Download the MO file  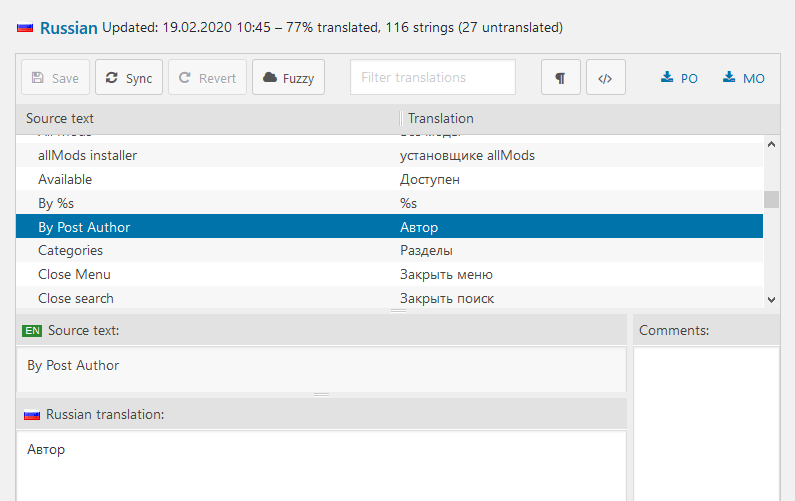pyautogui.click(x=743, y=78)
